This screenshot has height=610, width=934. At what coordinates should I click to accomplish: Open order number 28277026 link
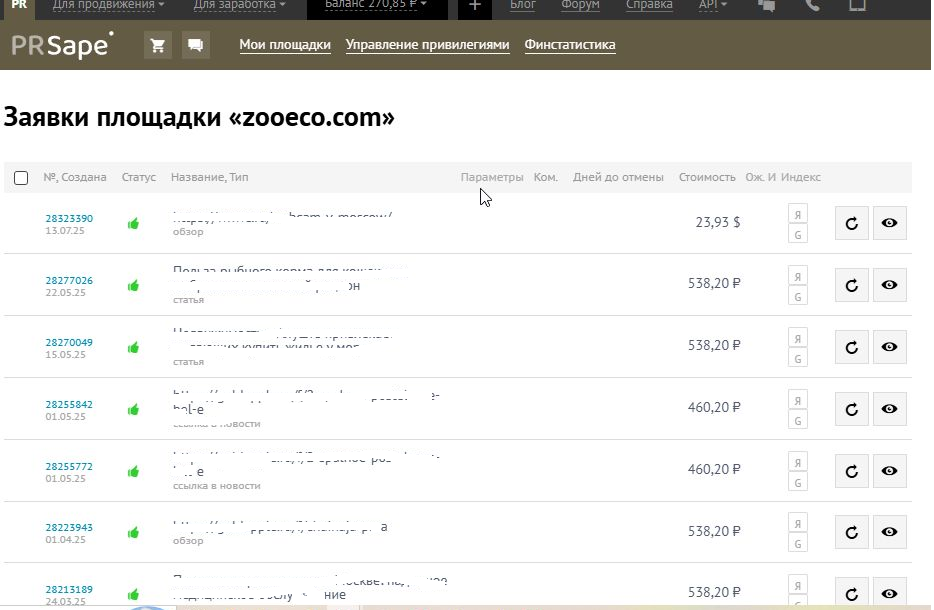[69, 281]
